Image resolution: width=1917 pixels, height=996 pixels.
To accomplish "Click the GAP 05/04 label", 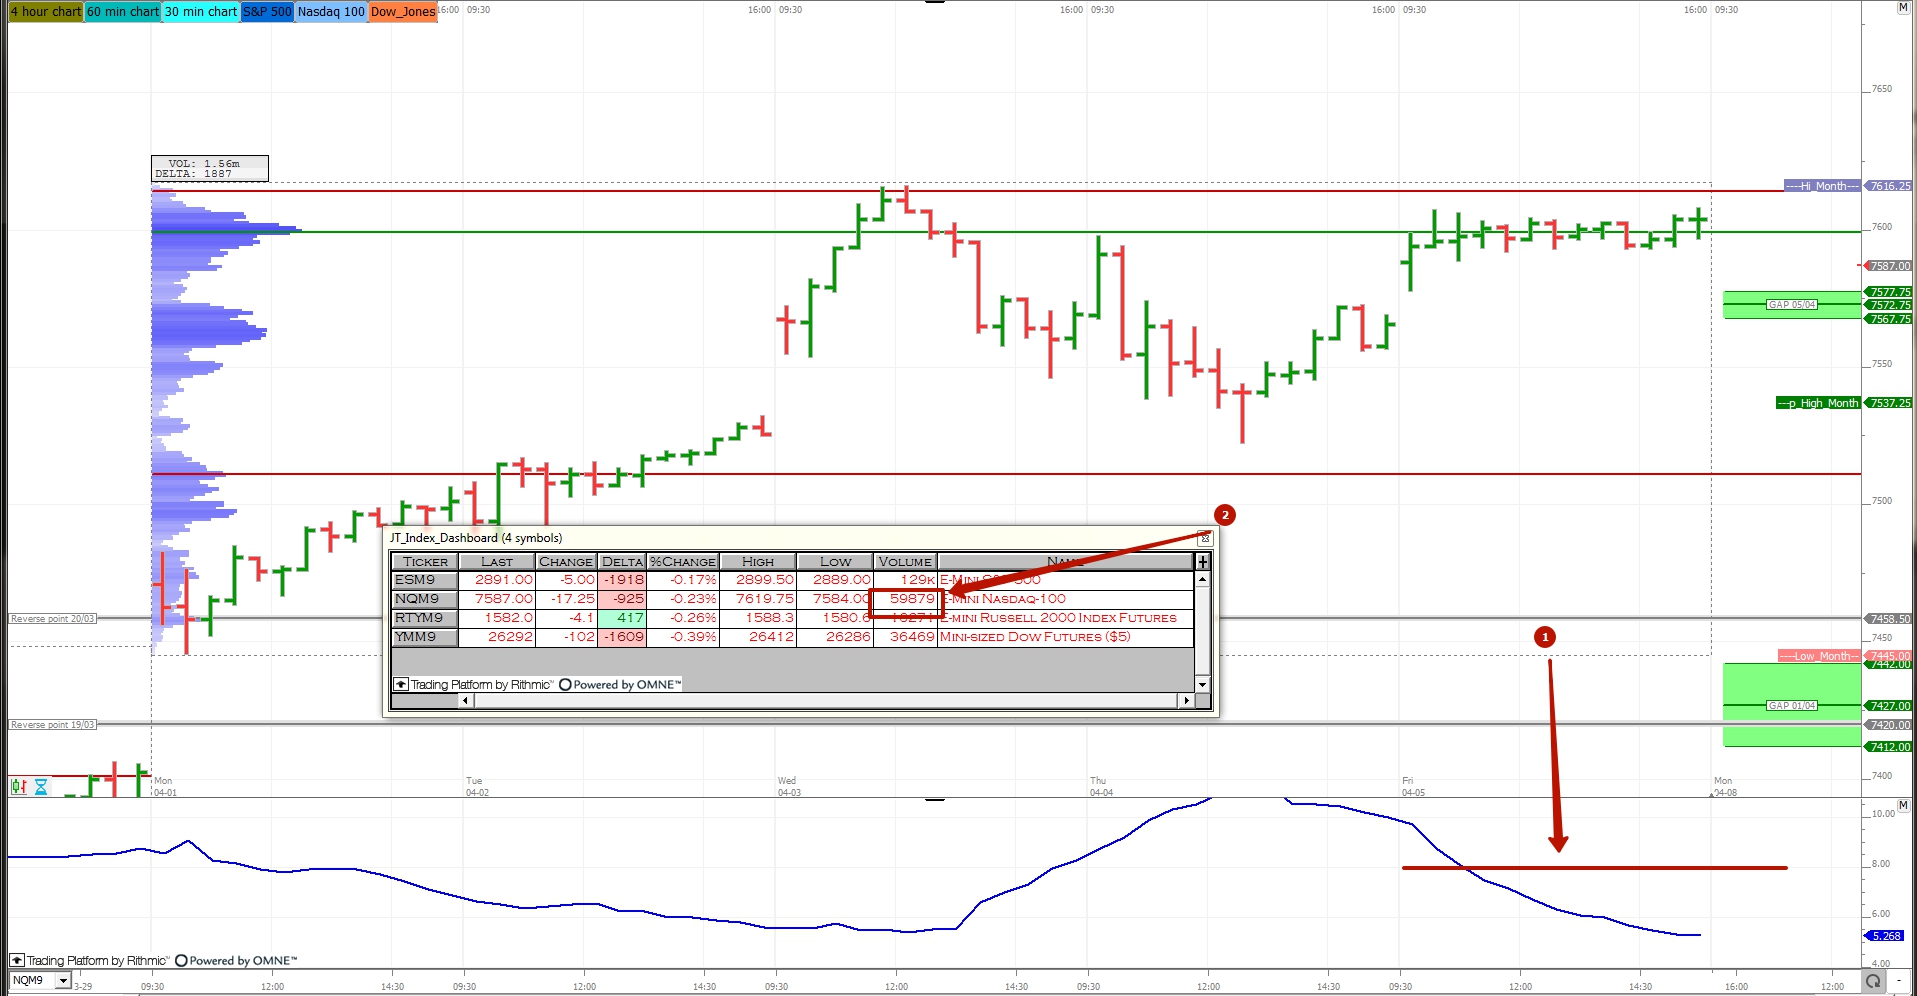I will click(x=1792, y=305).
